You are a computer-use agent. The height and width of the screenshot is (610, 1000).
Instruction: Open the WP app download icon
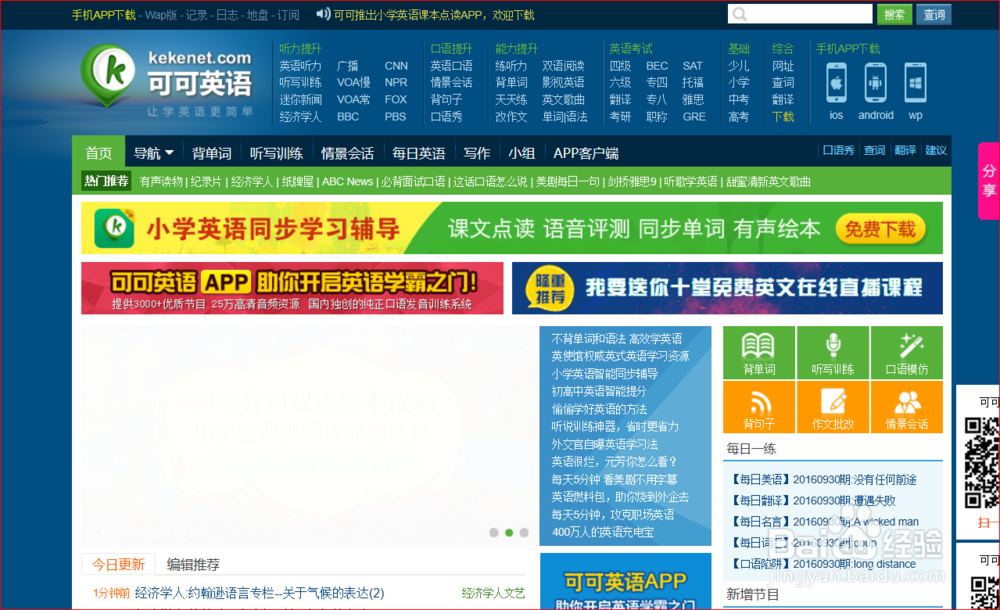(915, 83)
